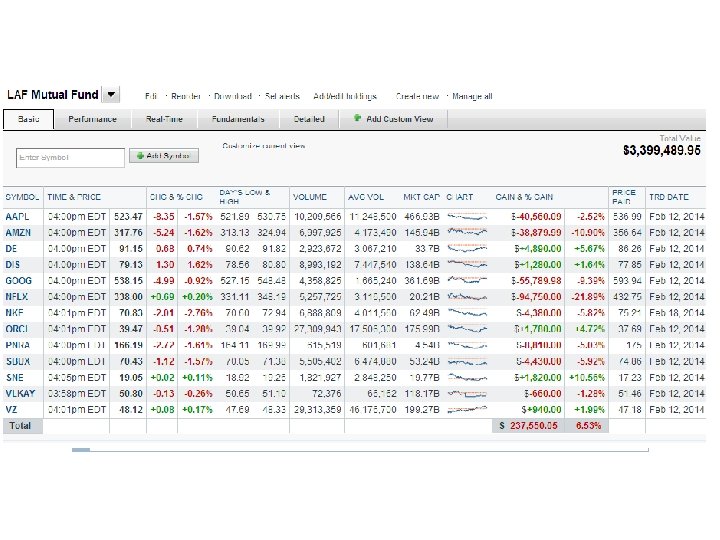The image size is (720, 540).
Task: Sort by the SYMBOL column header
Action: coord(22,197)
